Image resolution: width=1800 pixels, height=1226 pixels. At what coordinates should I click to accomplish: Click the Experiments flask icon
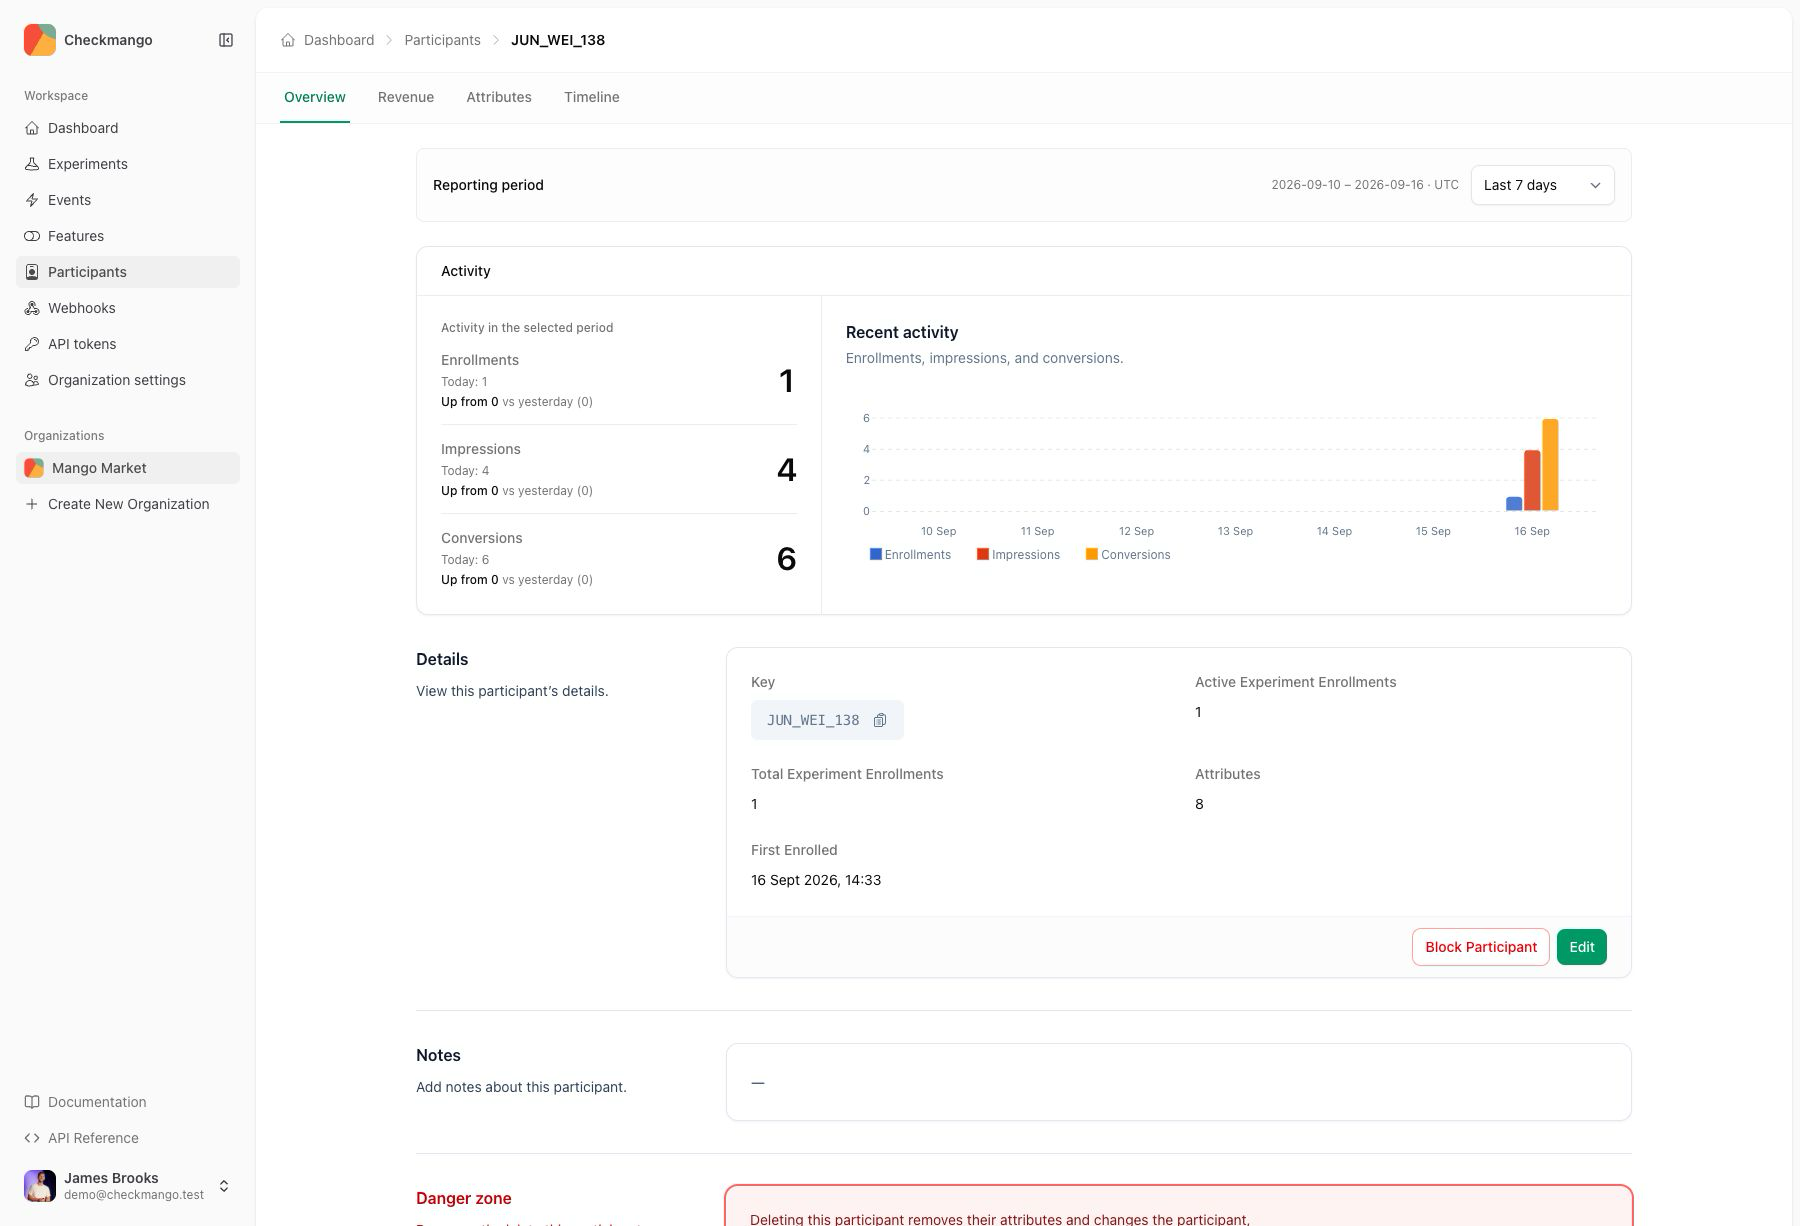click(32, 164)
